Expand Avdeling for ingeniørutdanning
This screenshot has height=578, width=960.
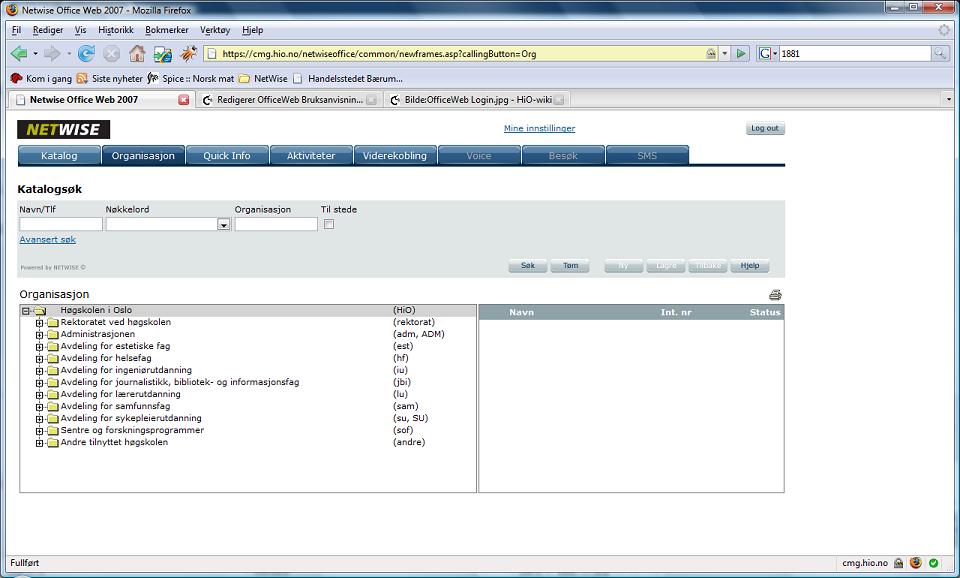coord(39,371)
